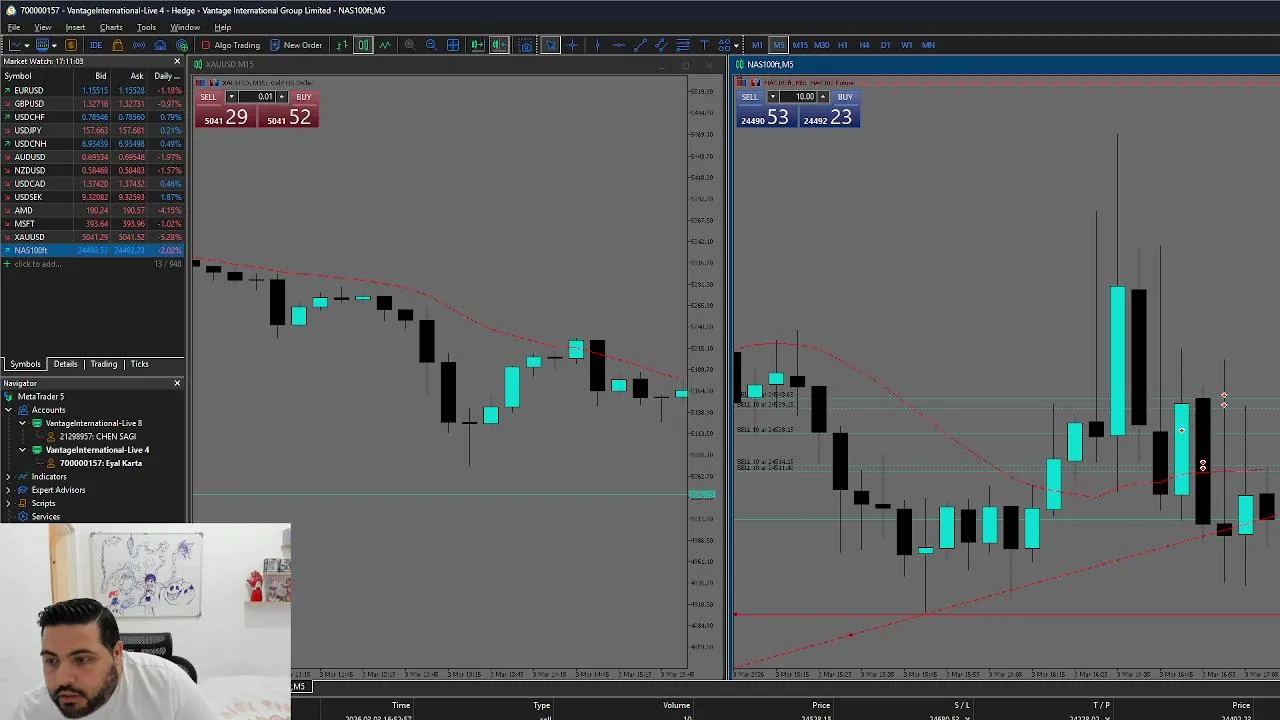1280x720 pixels.
Task: Open the View menu
Action: point(43,27)
